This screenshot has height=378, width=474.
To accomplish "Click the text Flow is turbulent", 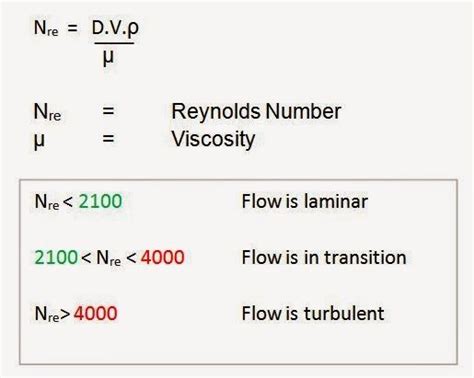I will point(313,313).
